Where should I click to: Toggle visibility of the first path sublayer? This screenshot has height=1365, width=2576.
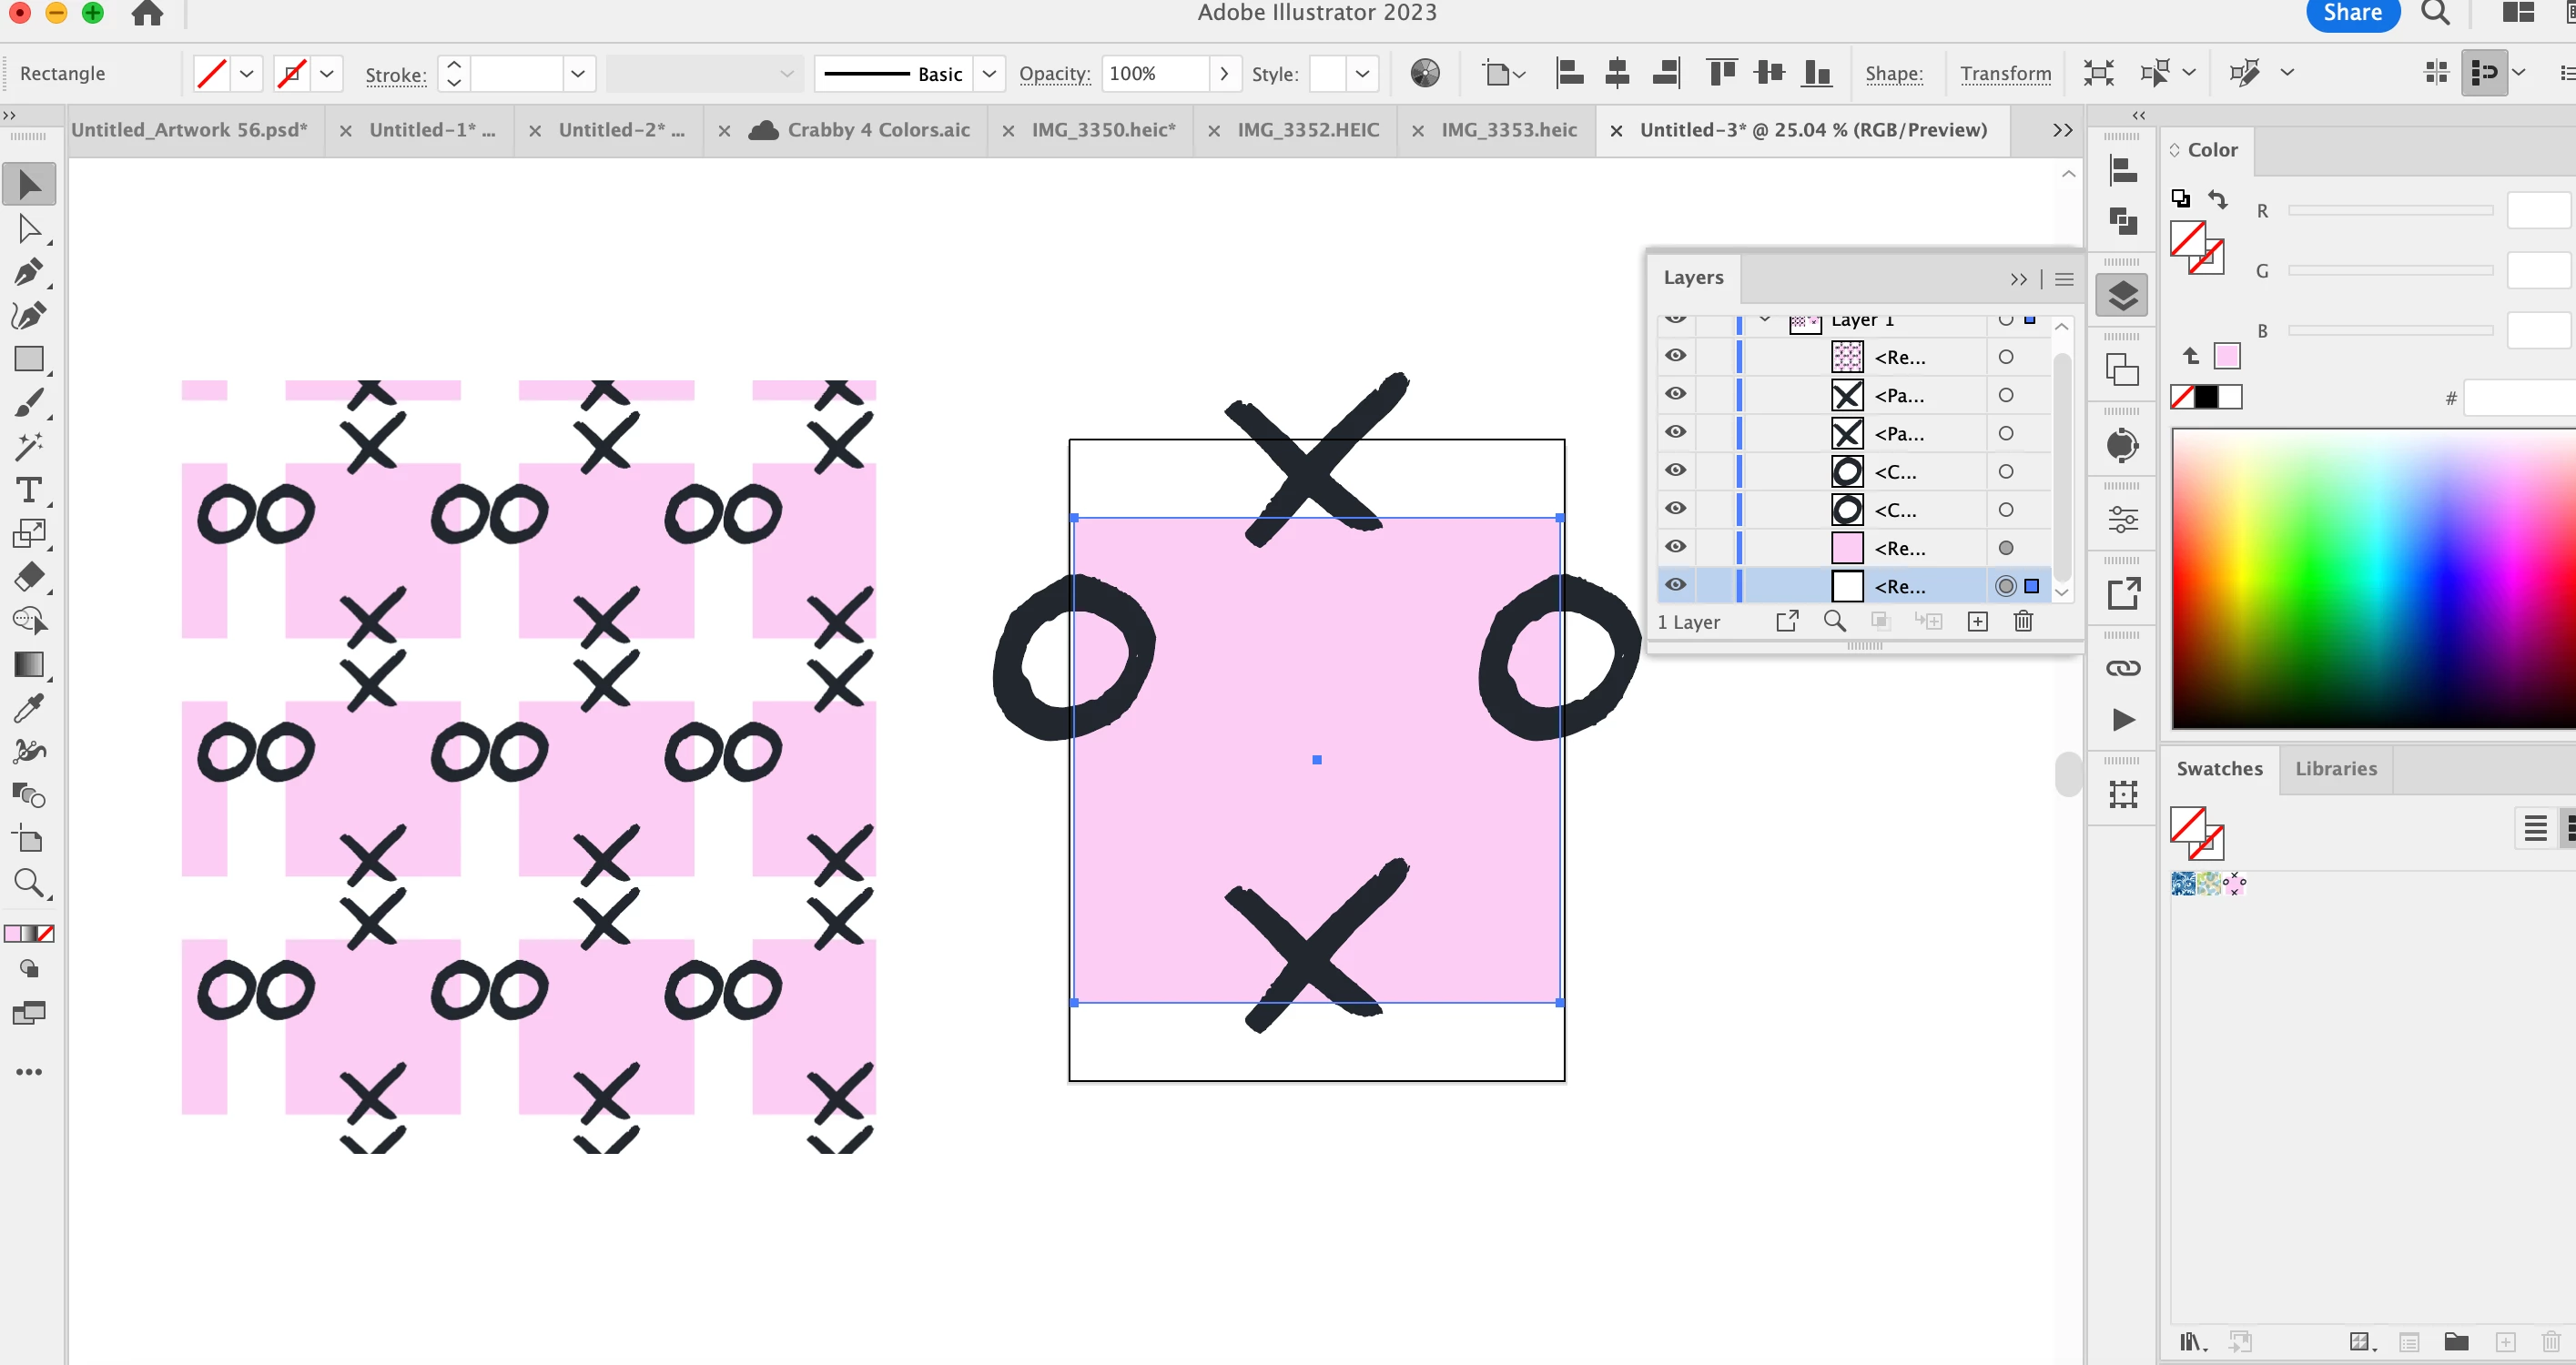tap(1676, 394)
